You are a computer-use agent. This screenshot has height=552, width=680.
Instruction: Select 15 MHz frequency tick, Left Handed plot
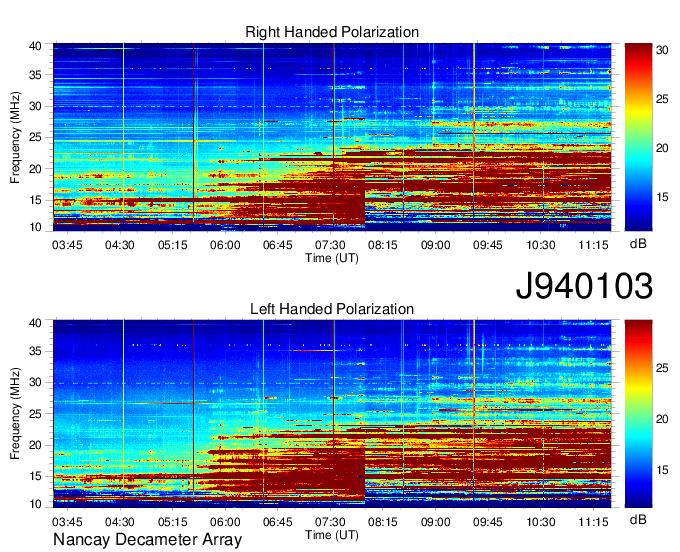(x=35, y=477)
